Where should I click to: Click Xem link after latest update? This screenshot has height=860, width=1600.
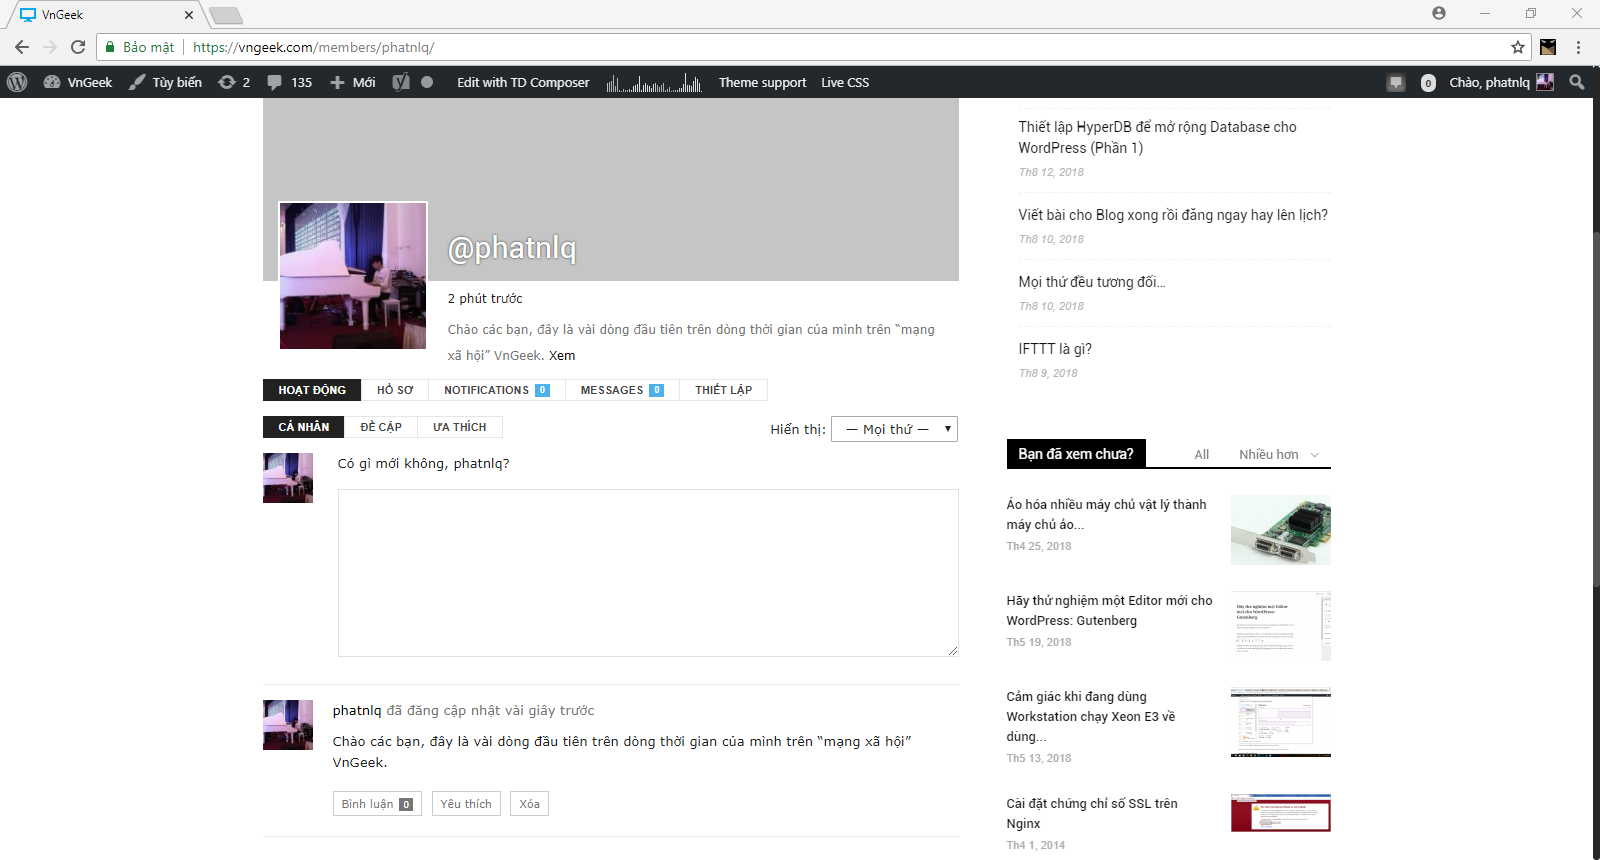pos(562,355)
